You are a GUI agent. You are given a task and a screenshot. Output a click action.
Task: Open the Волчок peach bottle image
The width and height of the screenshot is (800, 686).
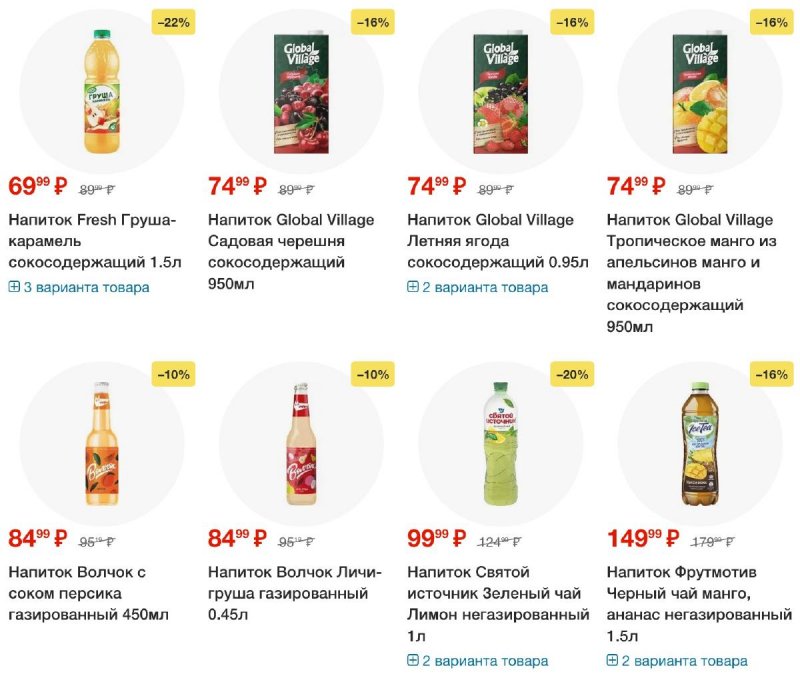tap(102, 443)
